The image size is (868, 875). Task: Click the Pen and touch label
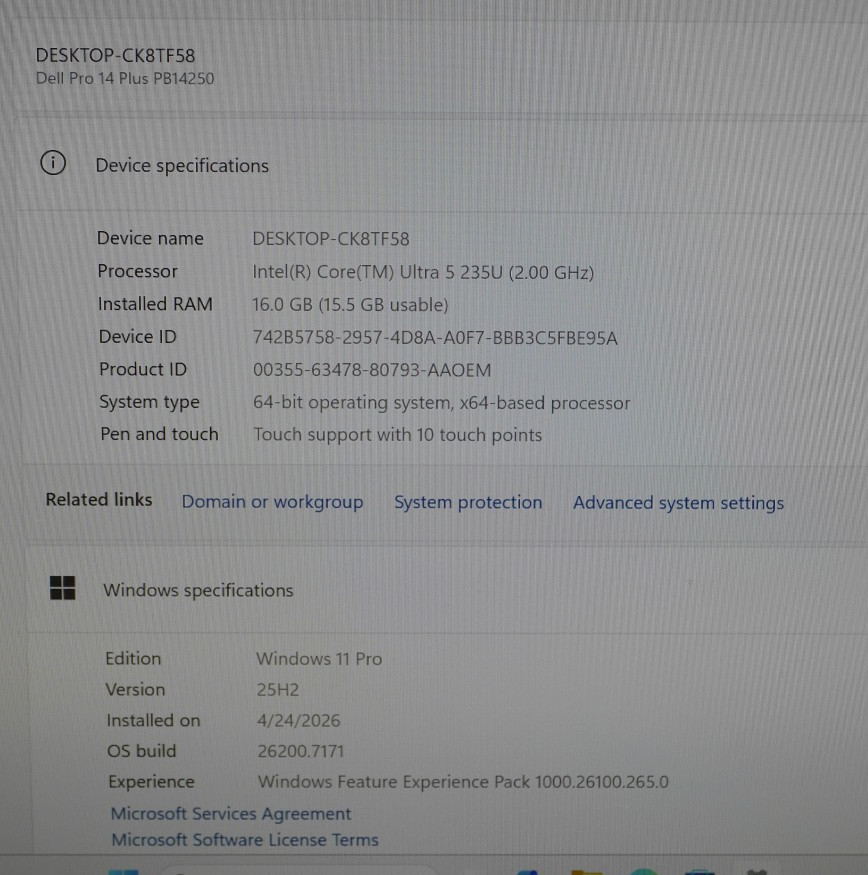click(159, 434)
